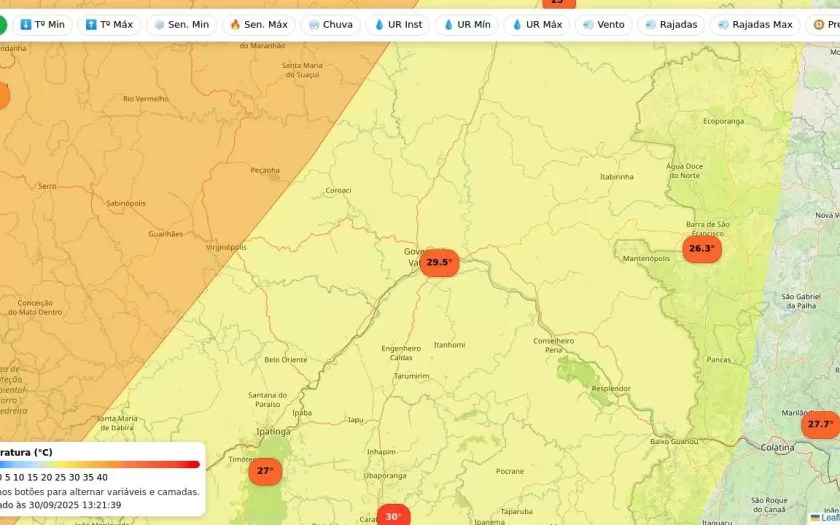The width and height of the screenshot is (840, 525).
Task: Click the partially visible marker at top
Action: (x=557, y=3)
